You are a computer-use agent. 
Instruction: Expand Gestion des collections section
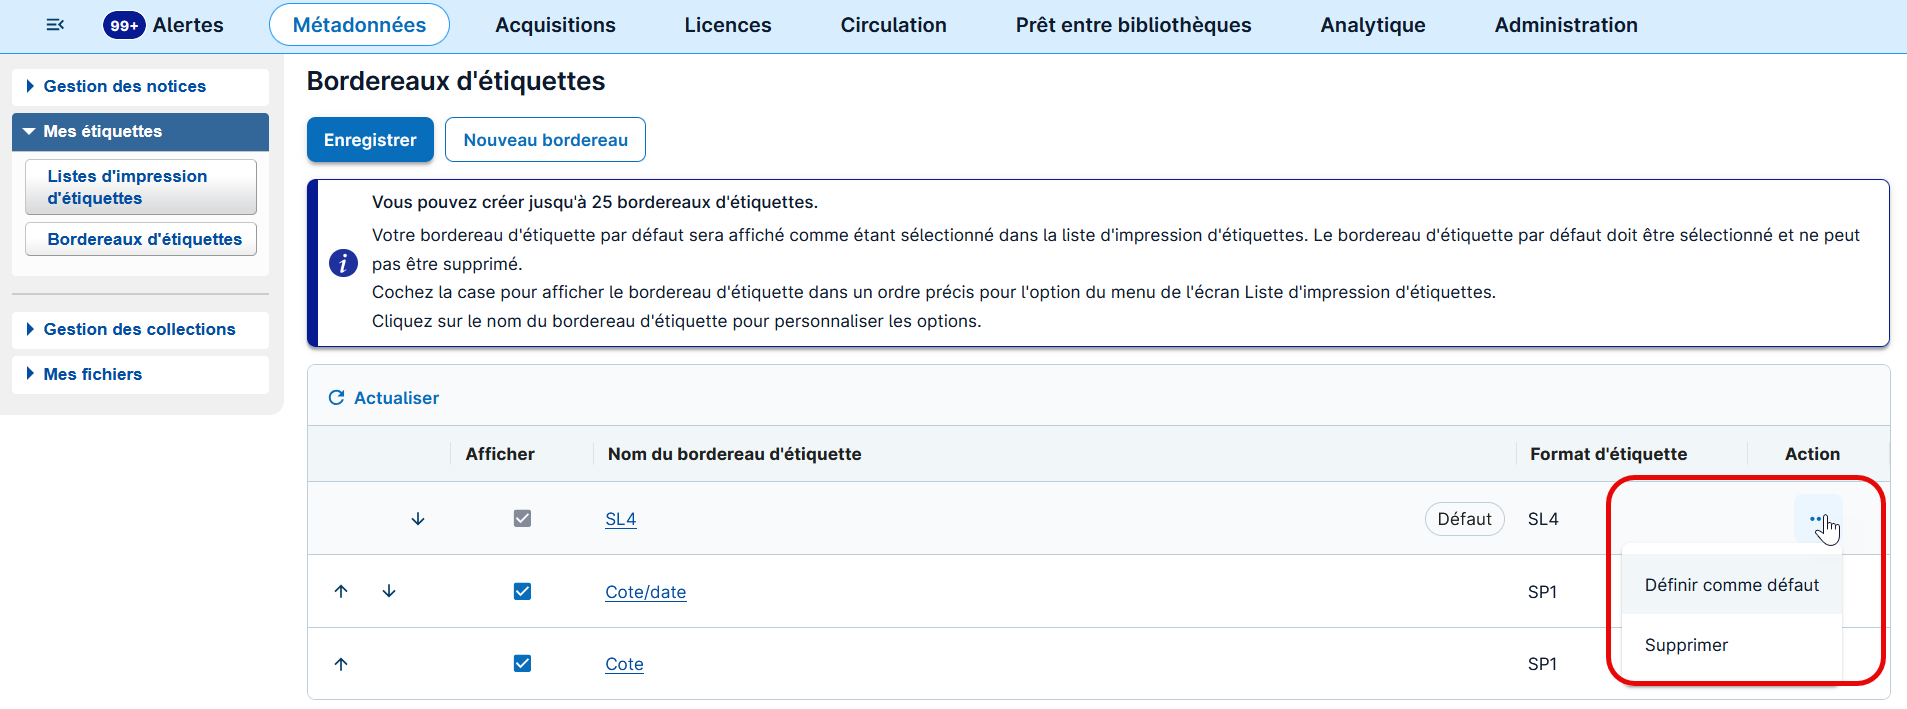pos(139,330)
